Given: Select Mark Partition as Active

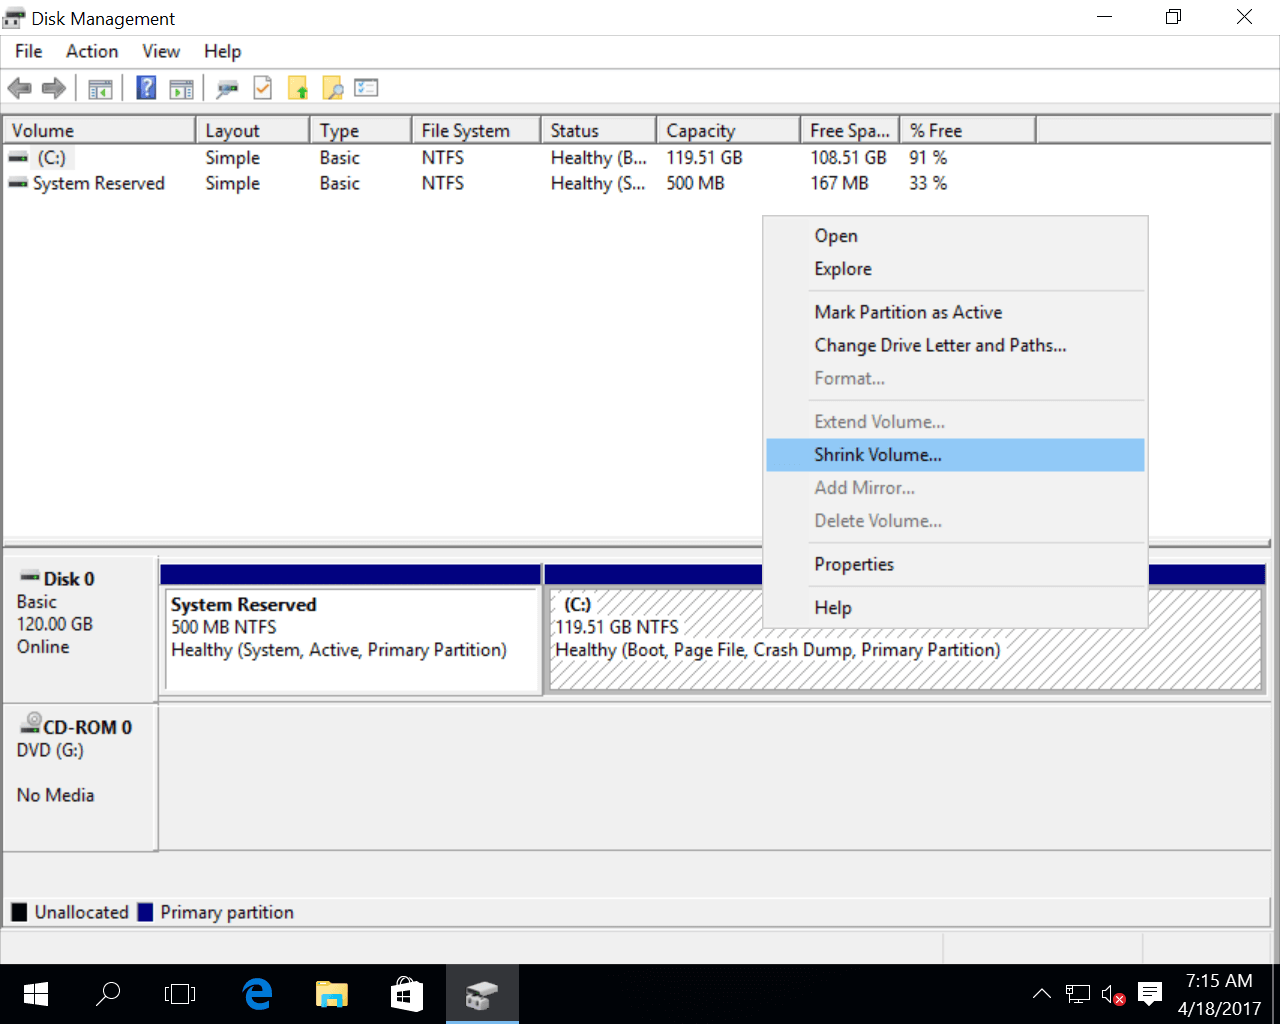Looking at the screenshot, I should [908, 312].
